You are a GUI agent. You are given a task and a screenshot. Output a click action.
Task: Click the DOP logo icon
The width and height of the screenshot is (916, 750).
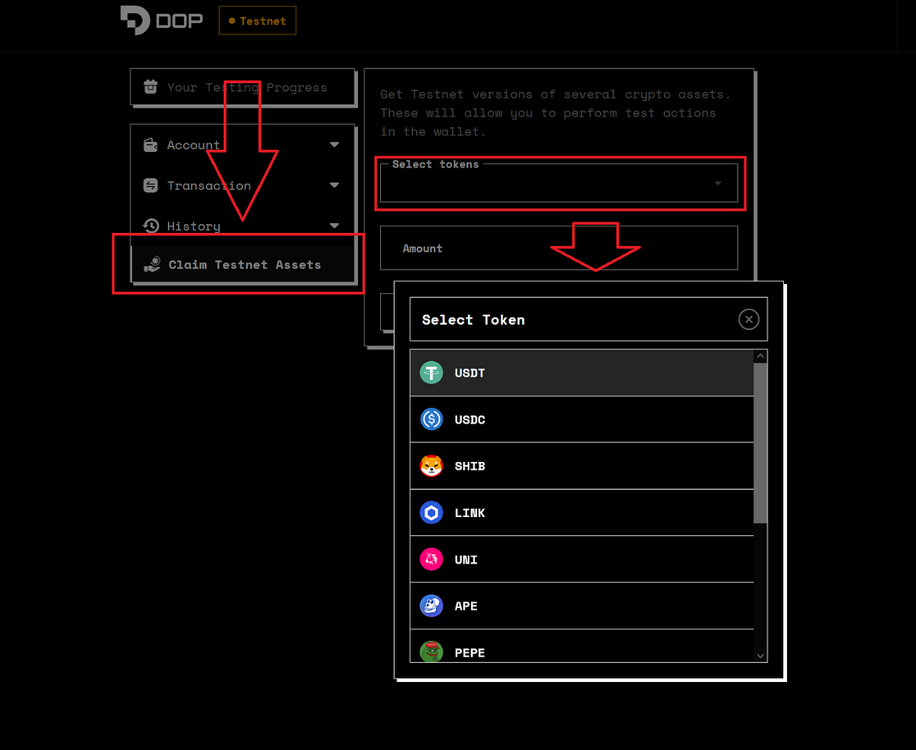(x=135, y=20)
